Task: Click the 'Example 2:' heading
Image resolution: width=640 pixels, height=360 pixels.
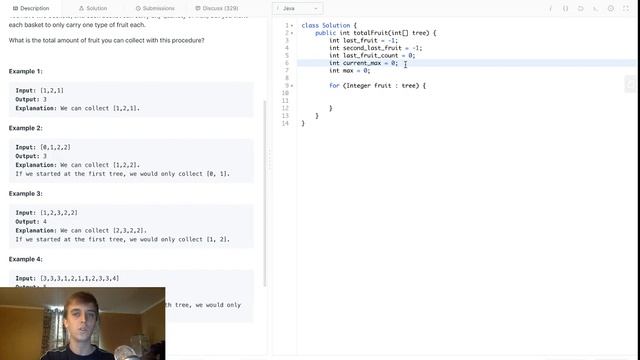Action: pyautogui.click(x=25, y=128)
